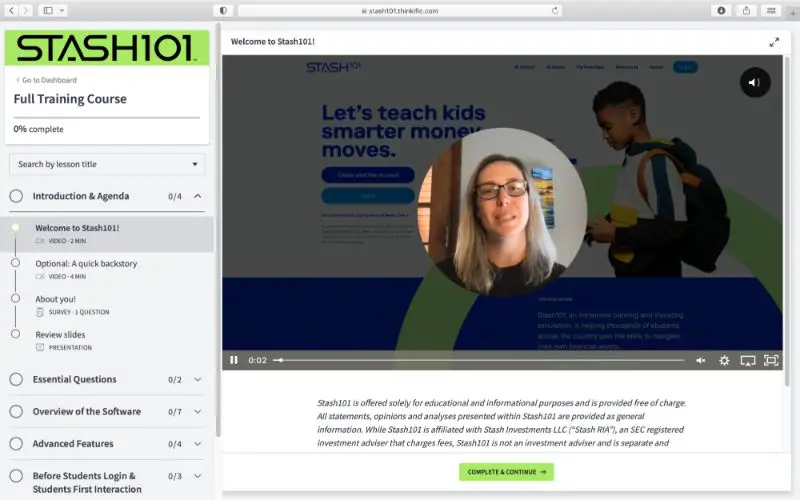This screenshot has height=500, width=800.
Task: Click the AirPlay icon in video controls
Action: coord(747,361)
